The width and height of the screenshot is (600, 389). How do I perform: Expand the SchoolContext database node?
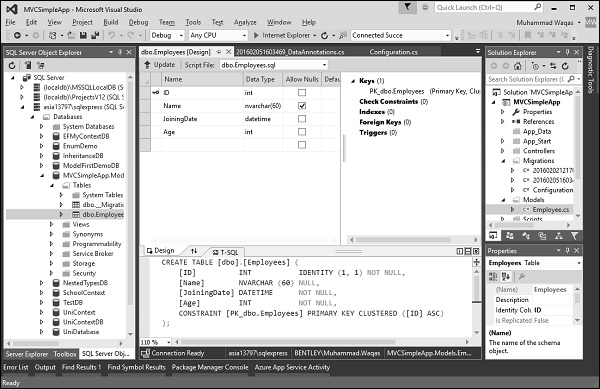[42, 293]
